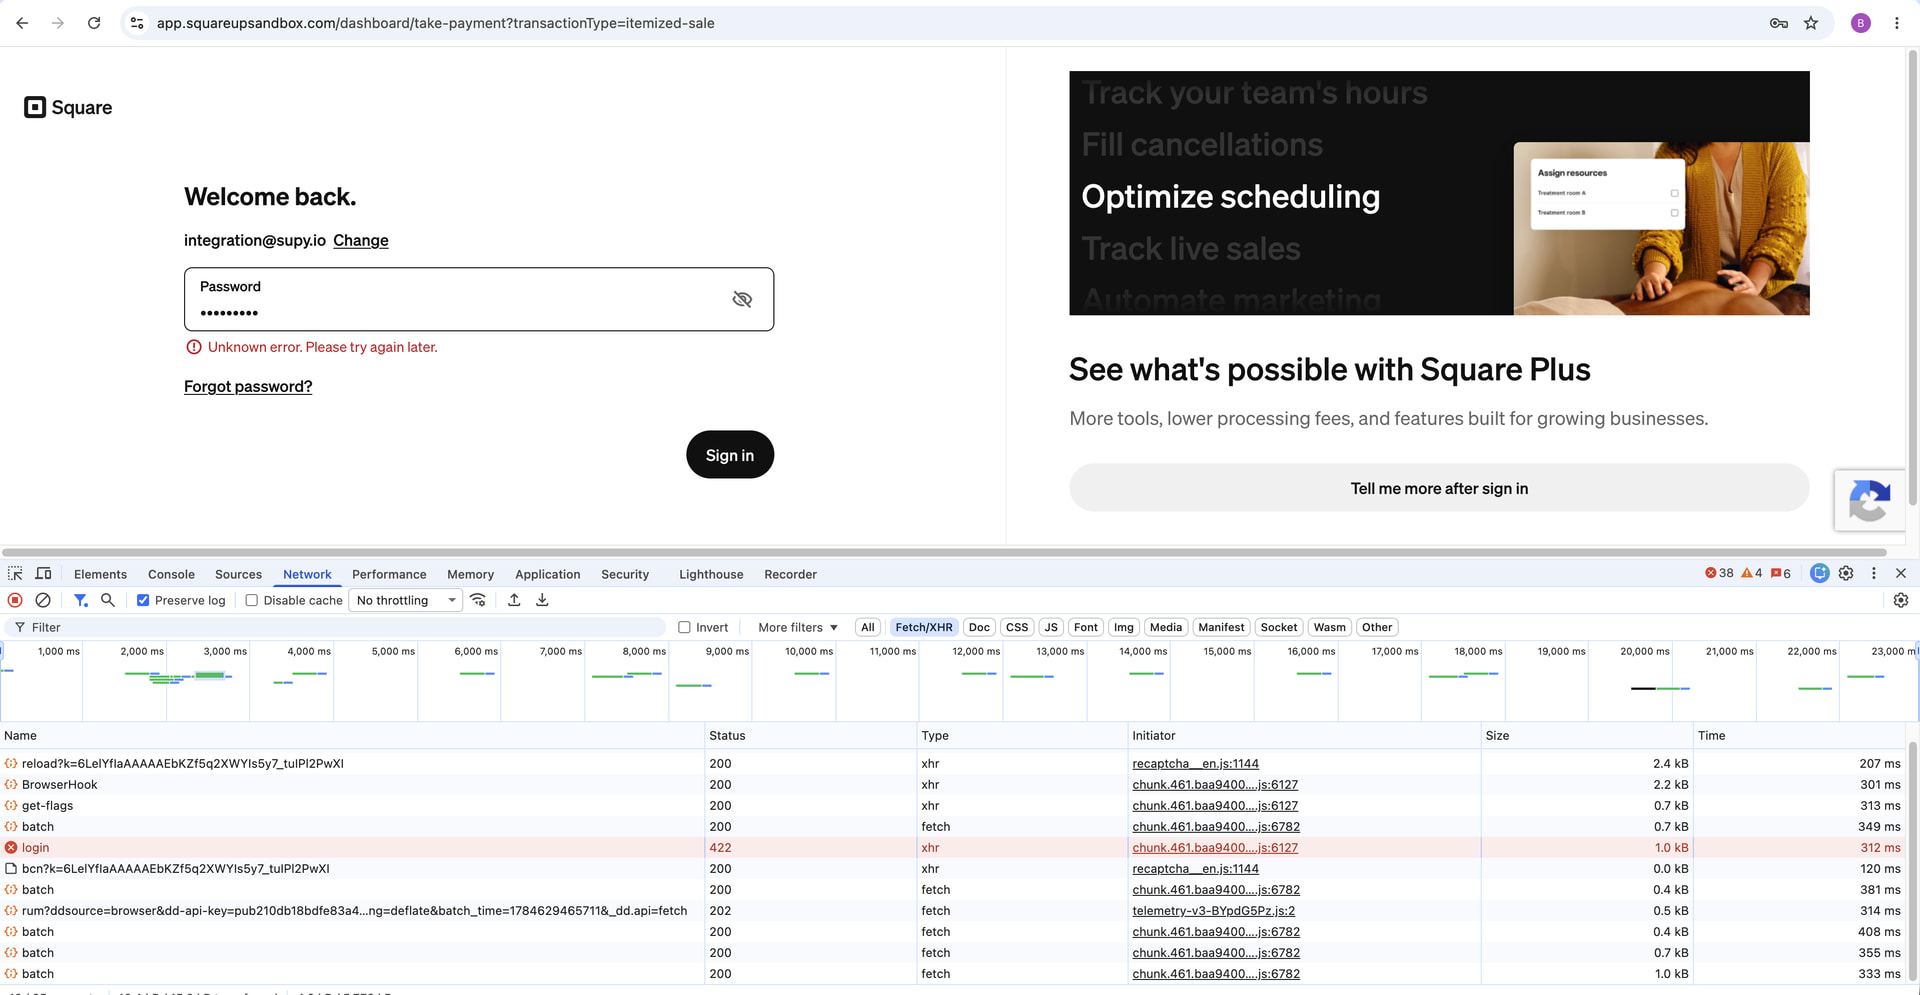Click the Sign in button
This screenshot has height=995, width=1920.
(730, 455)
